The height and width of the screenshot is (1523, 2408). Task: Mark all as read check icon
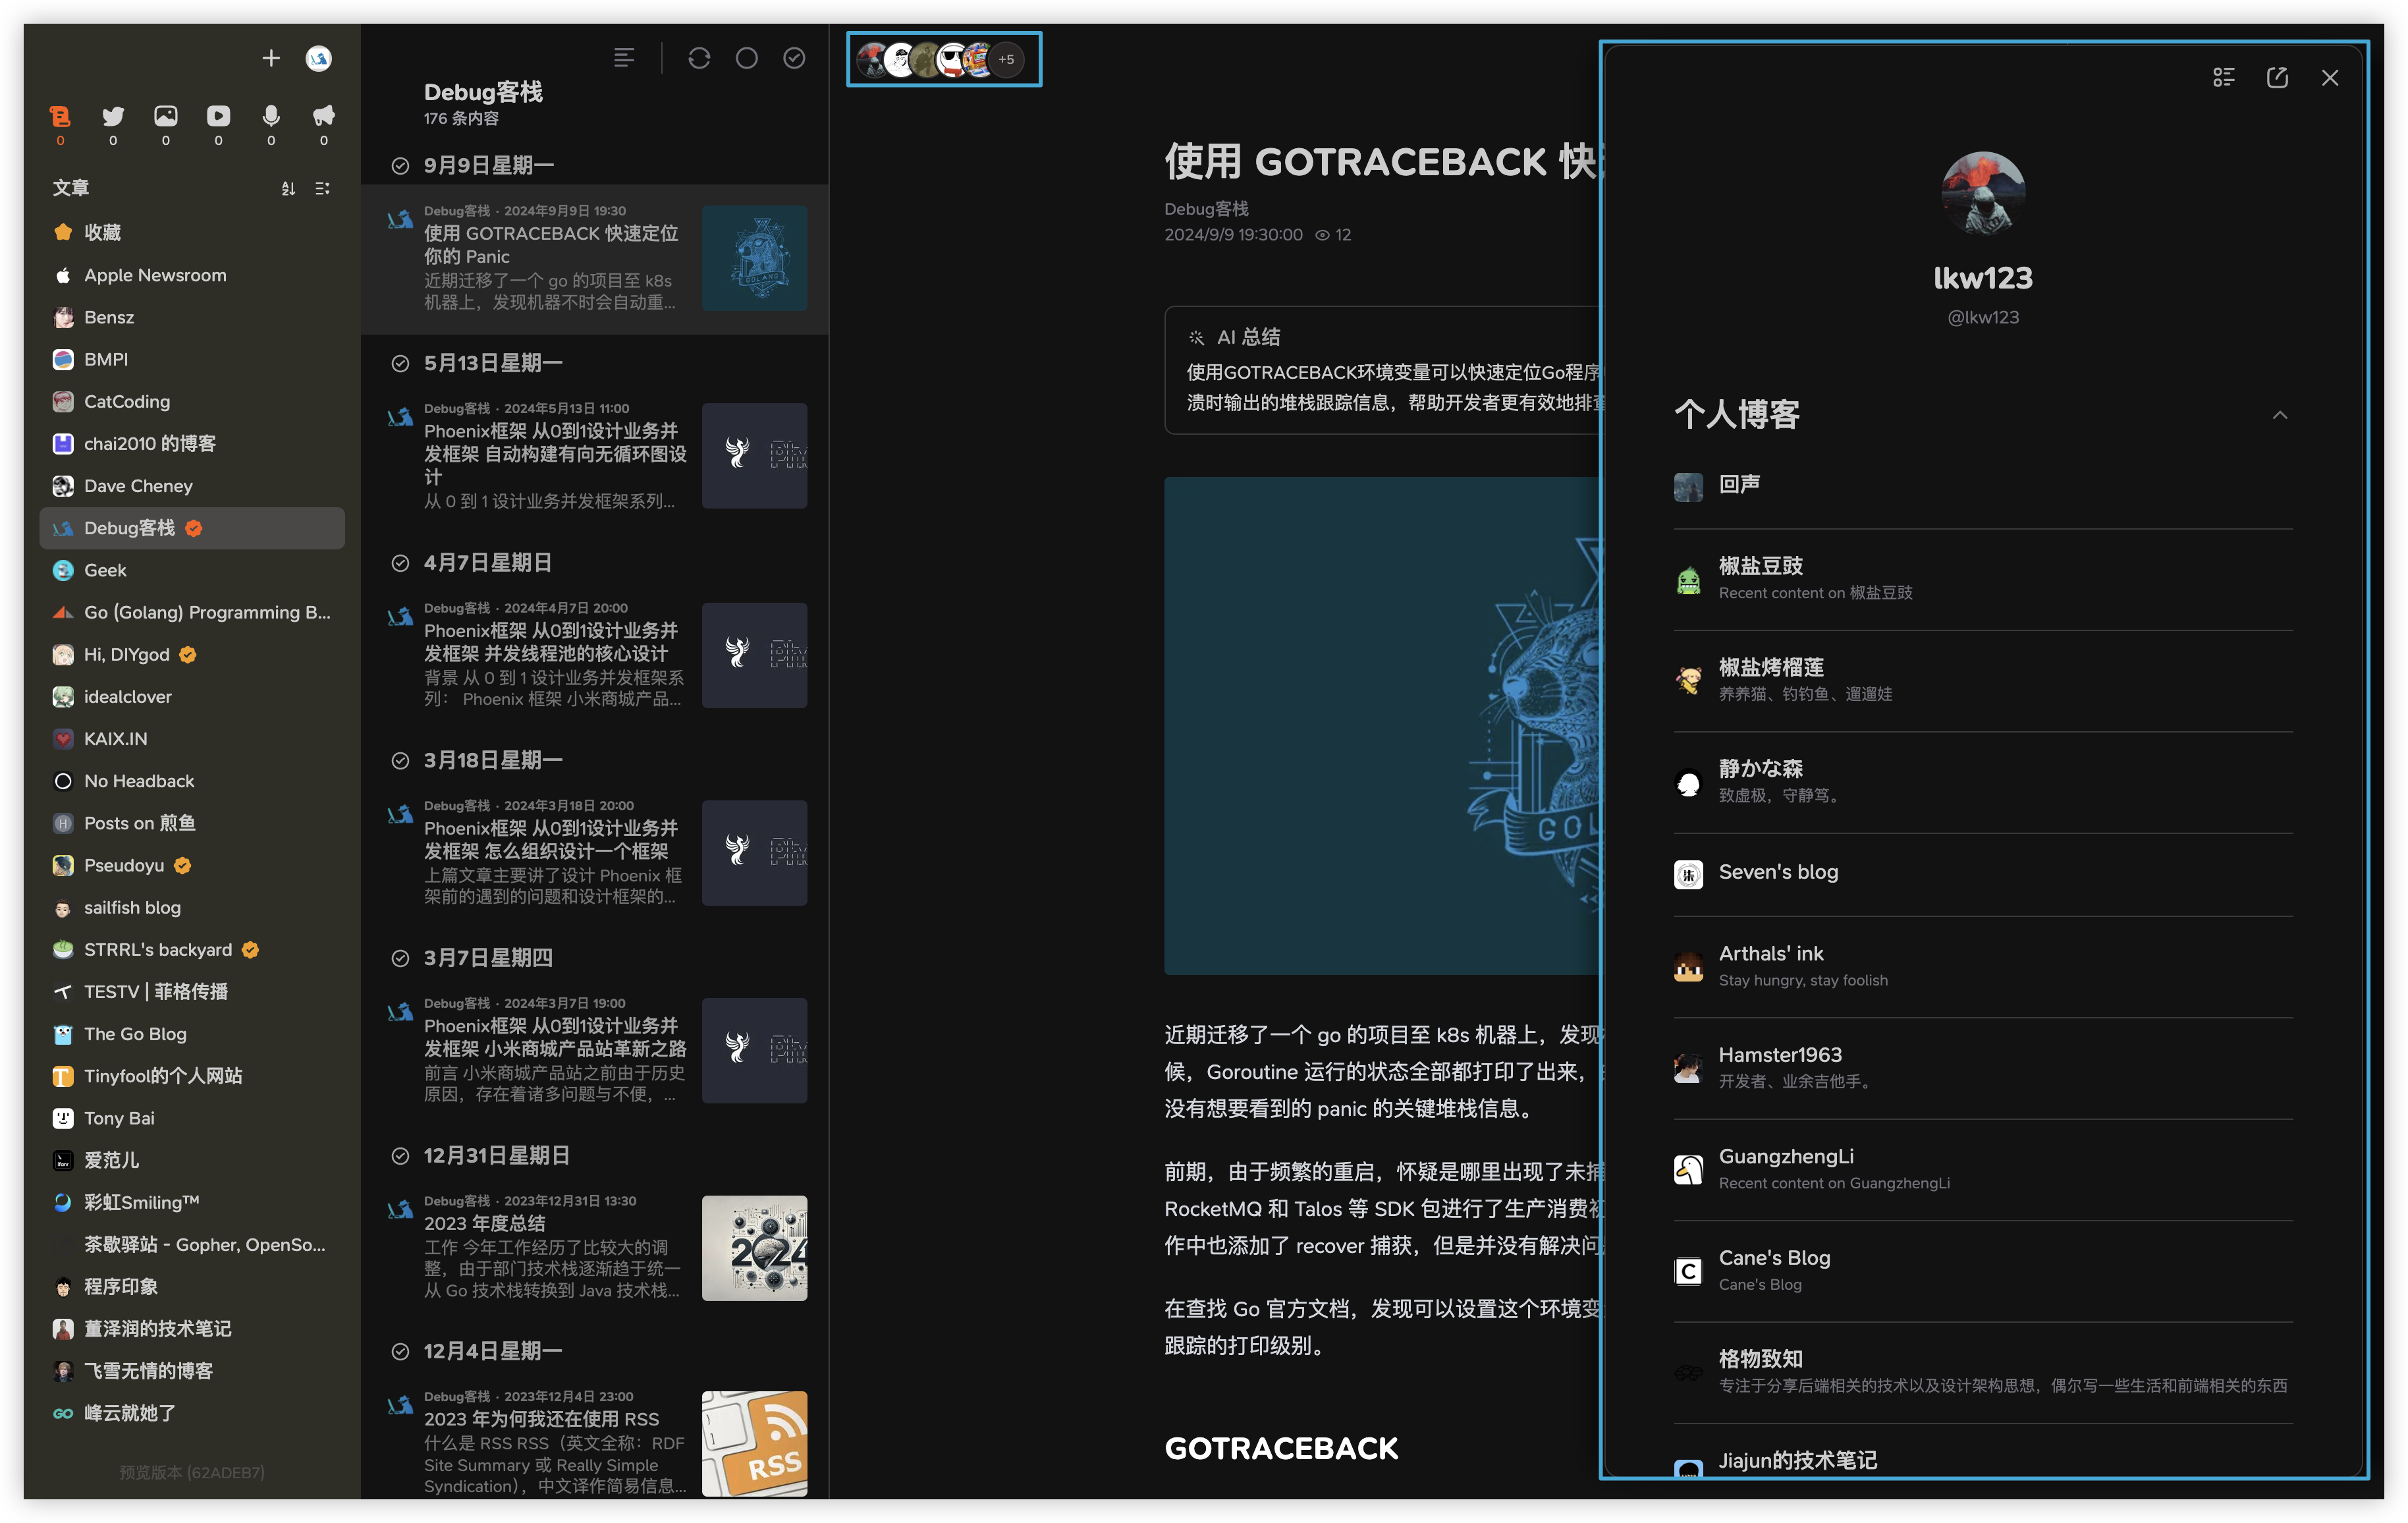pyautogui.click(x=794, y=58)
